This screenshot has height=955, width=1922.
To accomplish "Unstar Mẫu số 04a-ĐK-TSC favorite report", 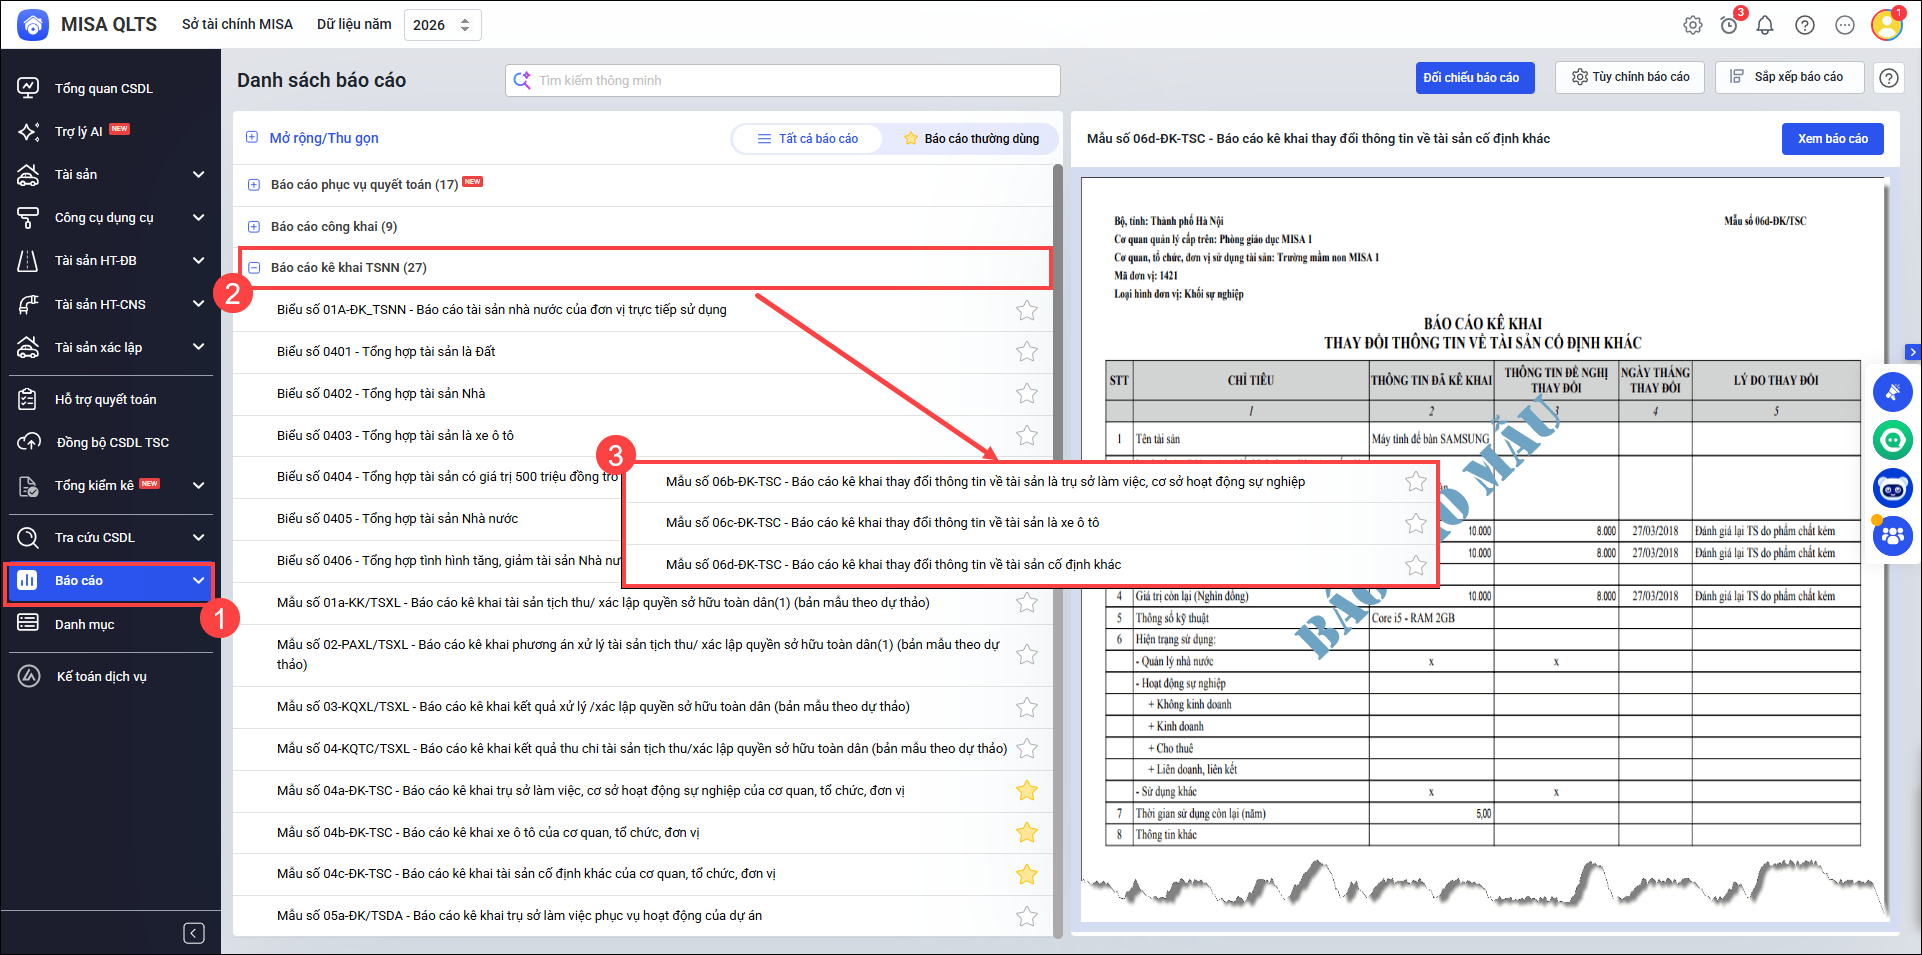I will point(1026,791).
